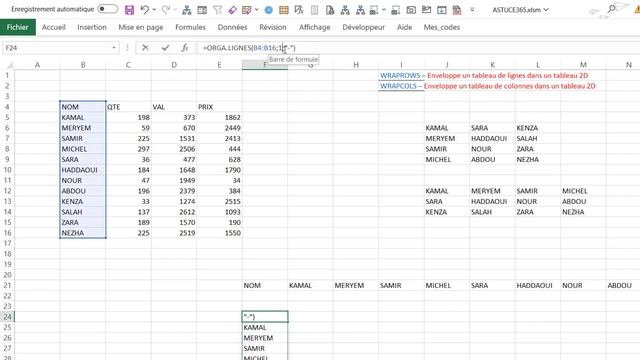
Task: Open the Mise en page tab
Action: pyautogui.click(x=141, y=27)
